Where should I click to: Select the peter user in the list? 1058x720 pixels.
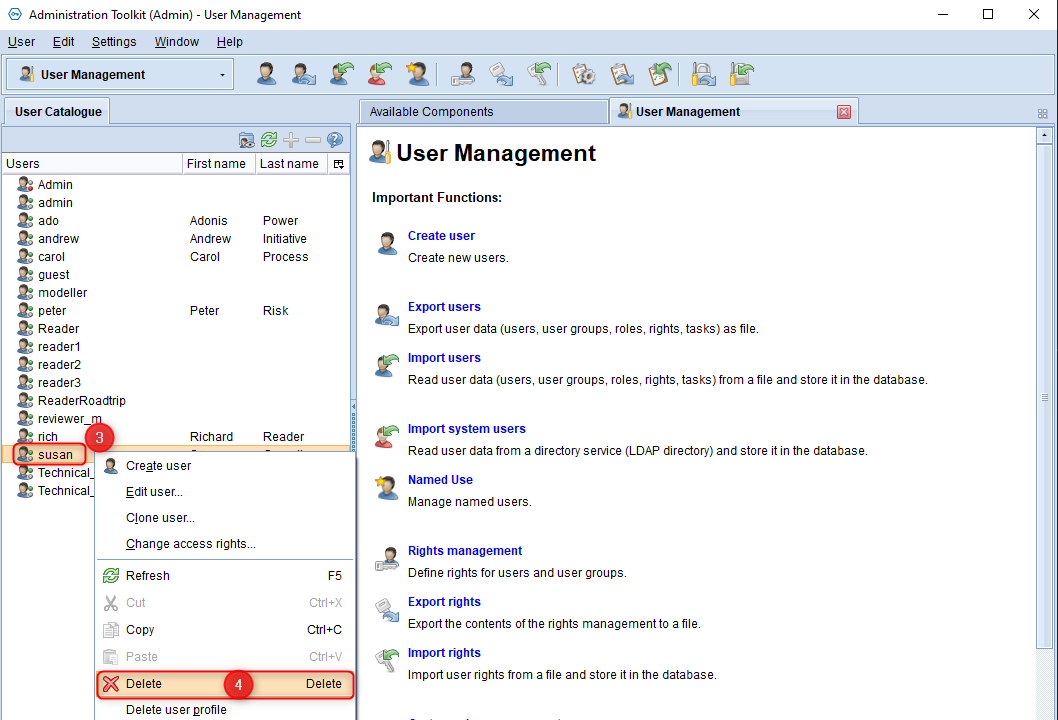(51, 310)
